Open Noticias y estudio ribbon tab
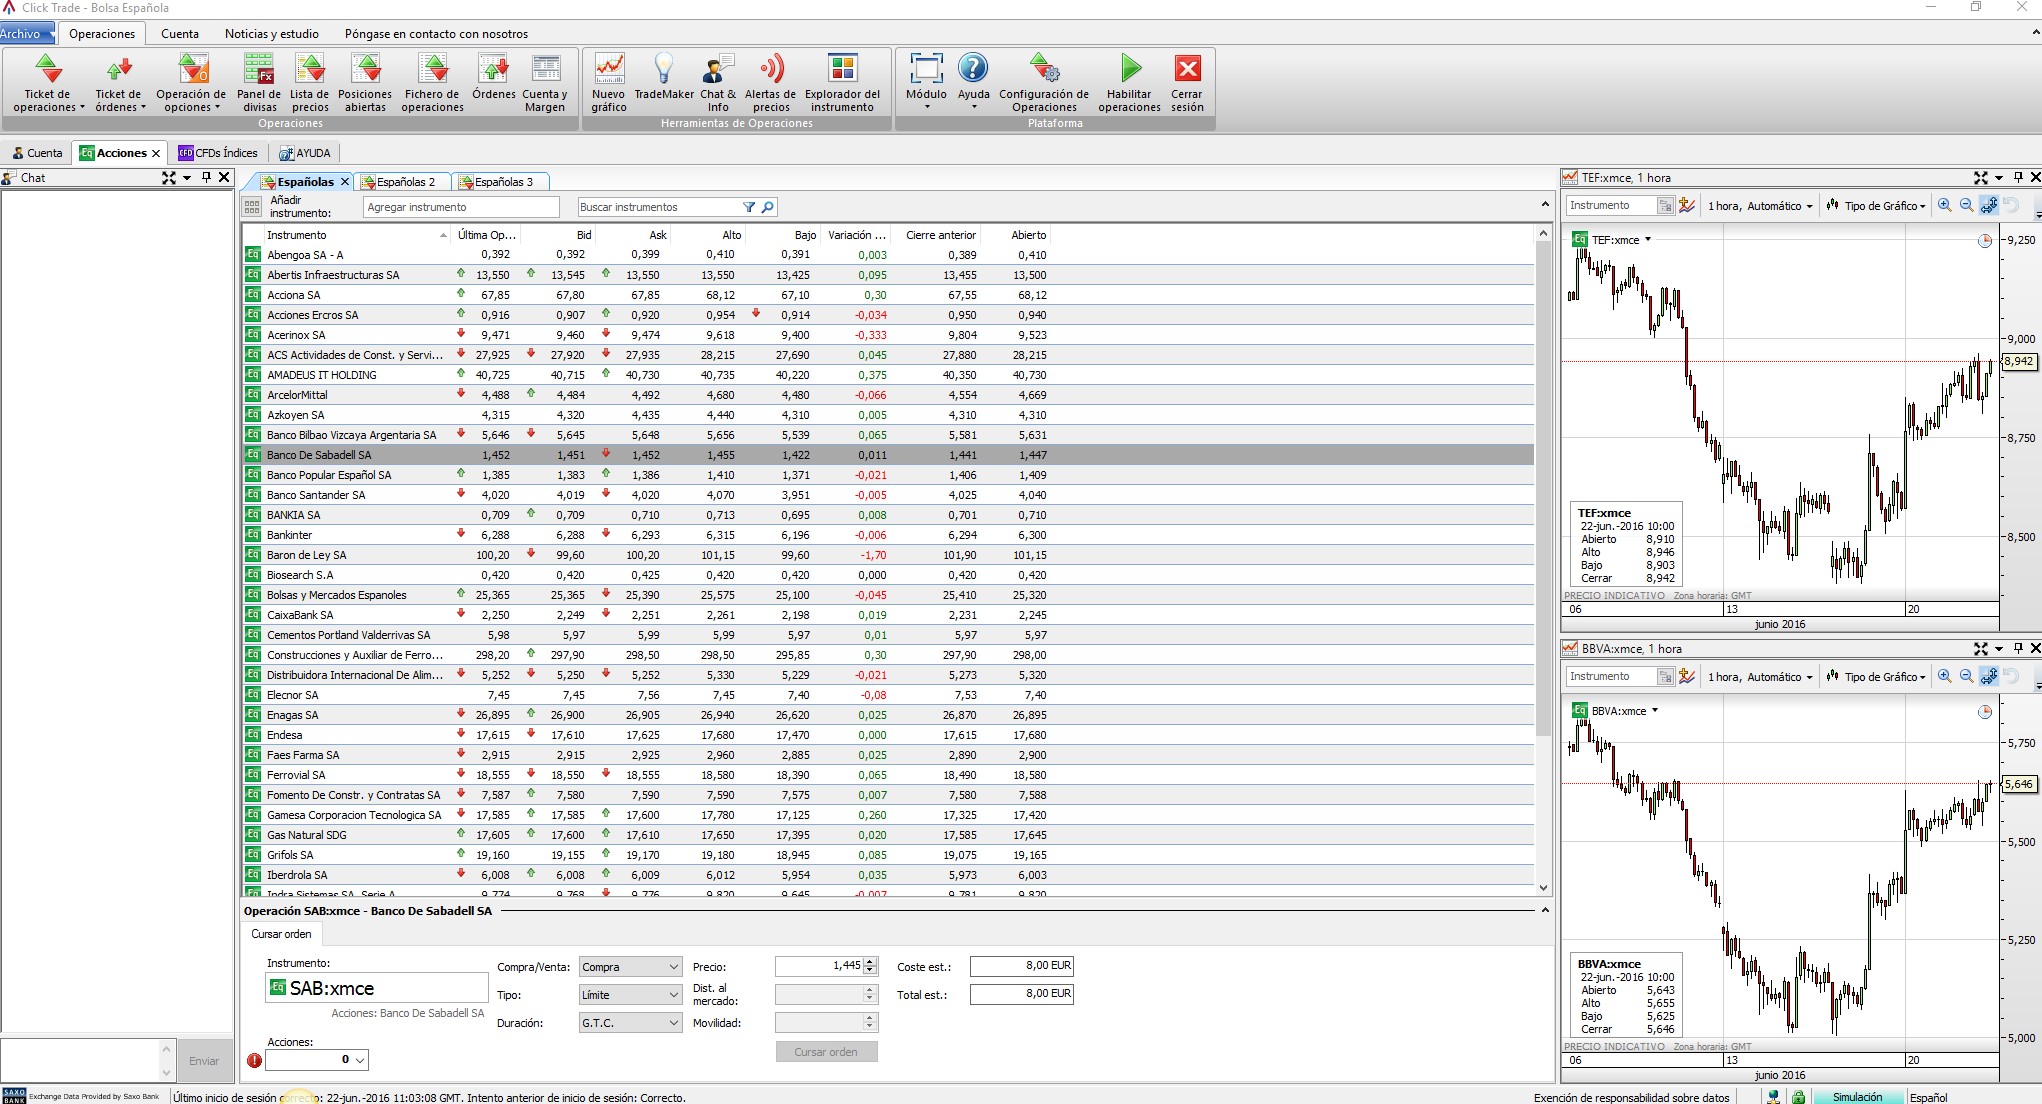Viewport: 2042px width, 1104px height. (272, 33)
